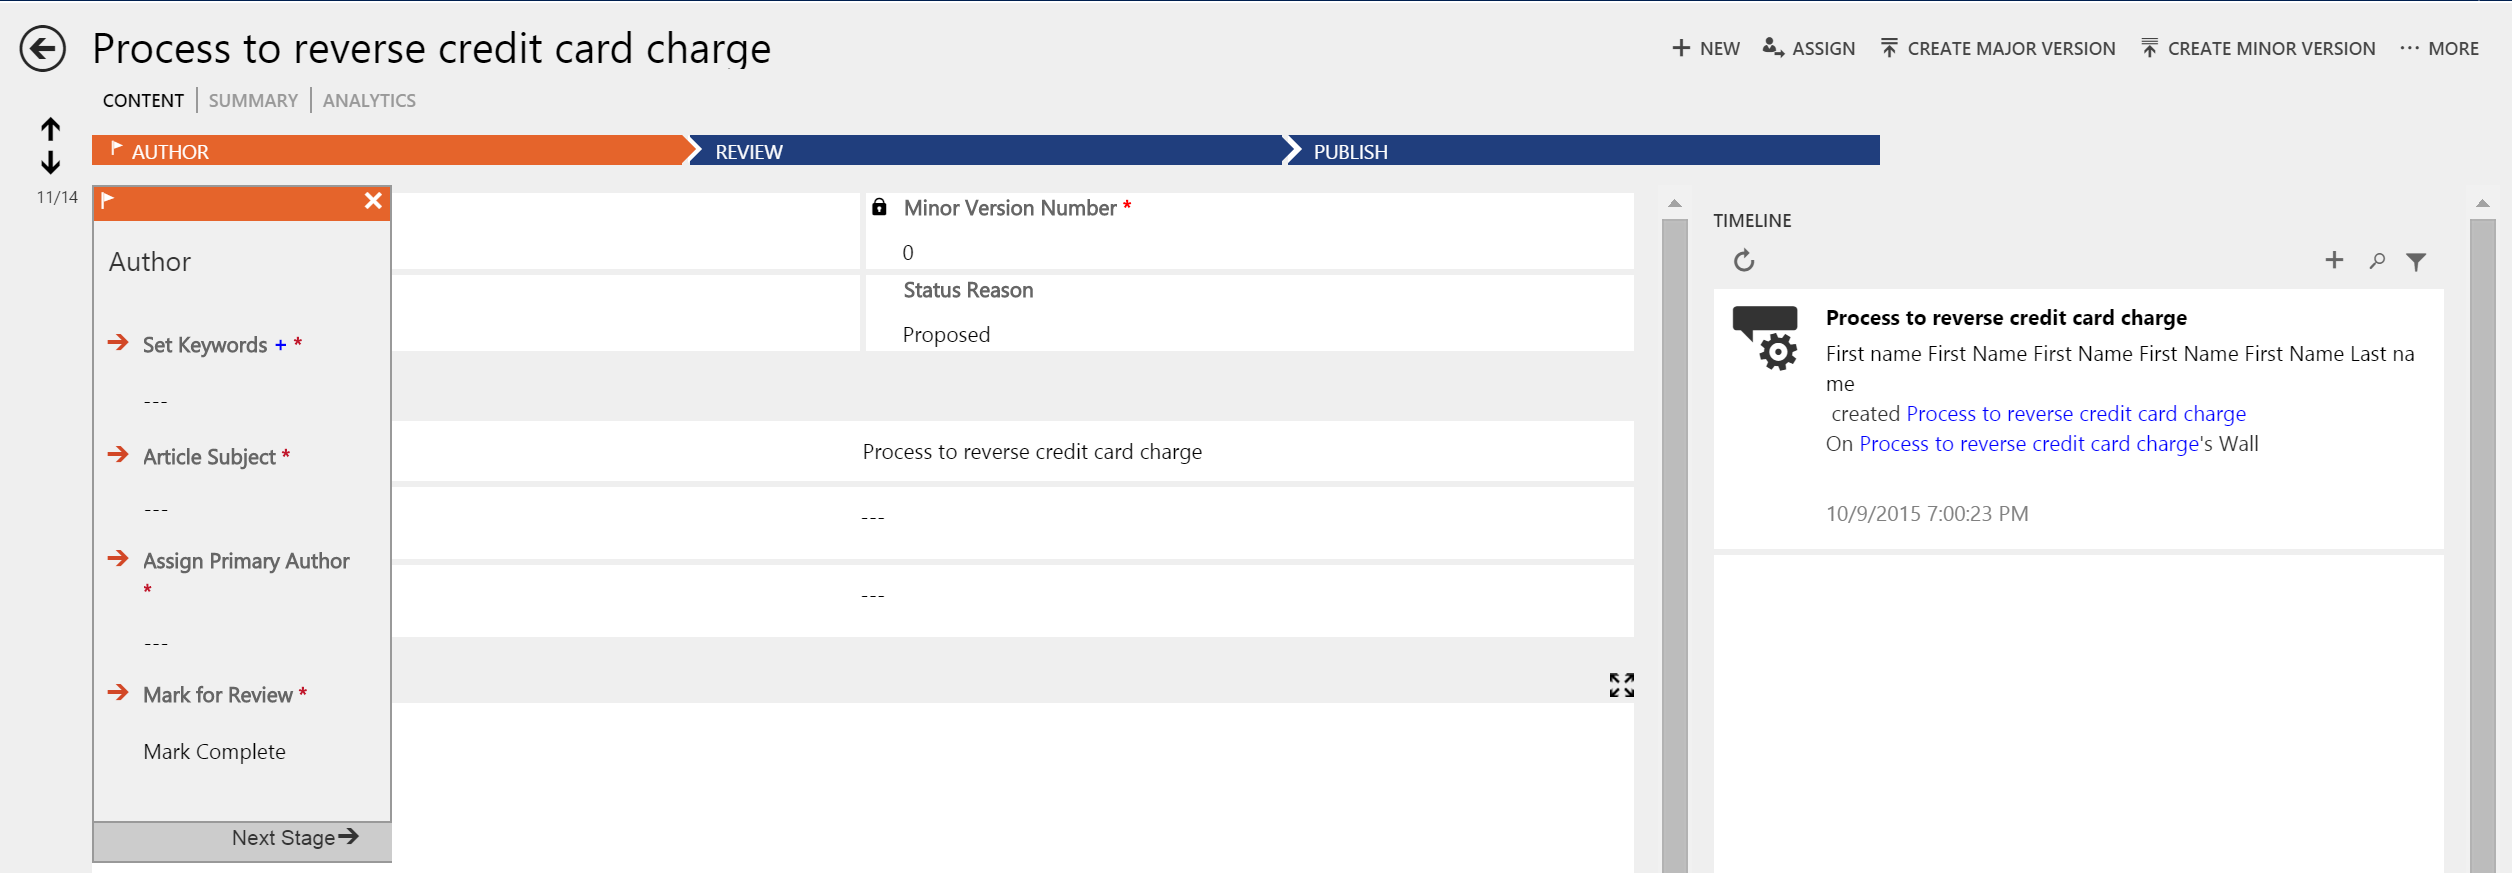Click the Set Keywords field value
The image size is (2512, 873).
(x=156, y=402)
